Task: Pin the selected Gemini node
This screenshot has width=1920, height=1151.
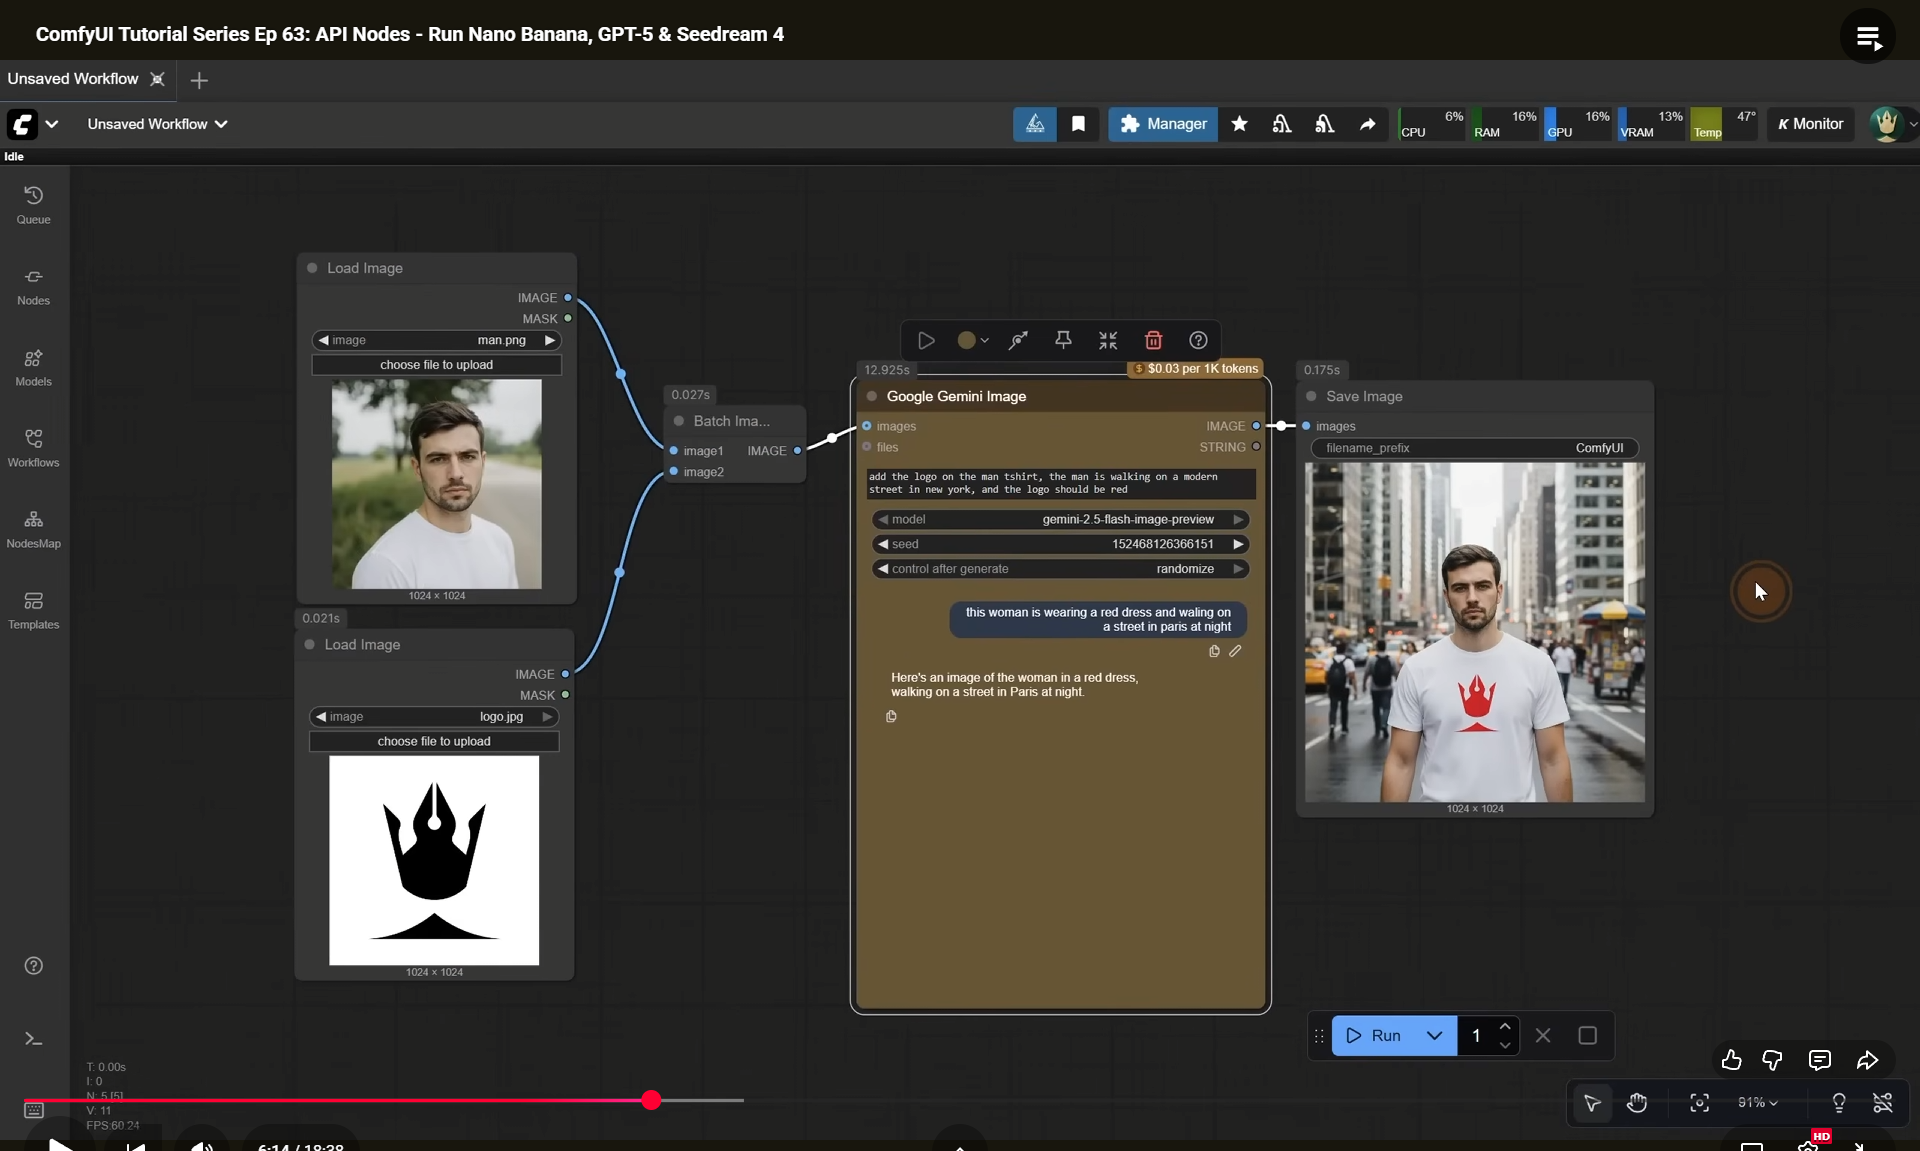Action: tap(1063, 340)
